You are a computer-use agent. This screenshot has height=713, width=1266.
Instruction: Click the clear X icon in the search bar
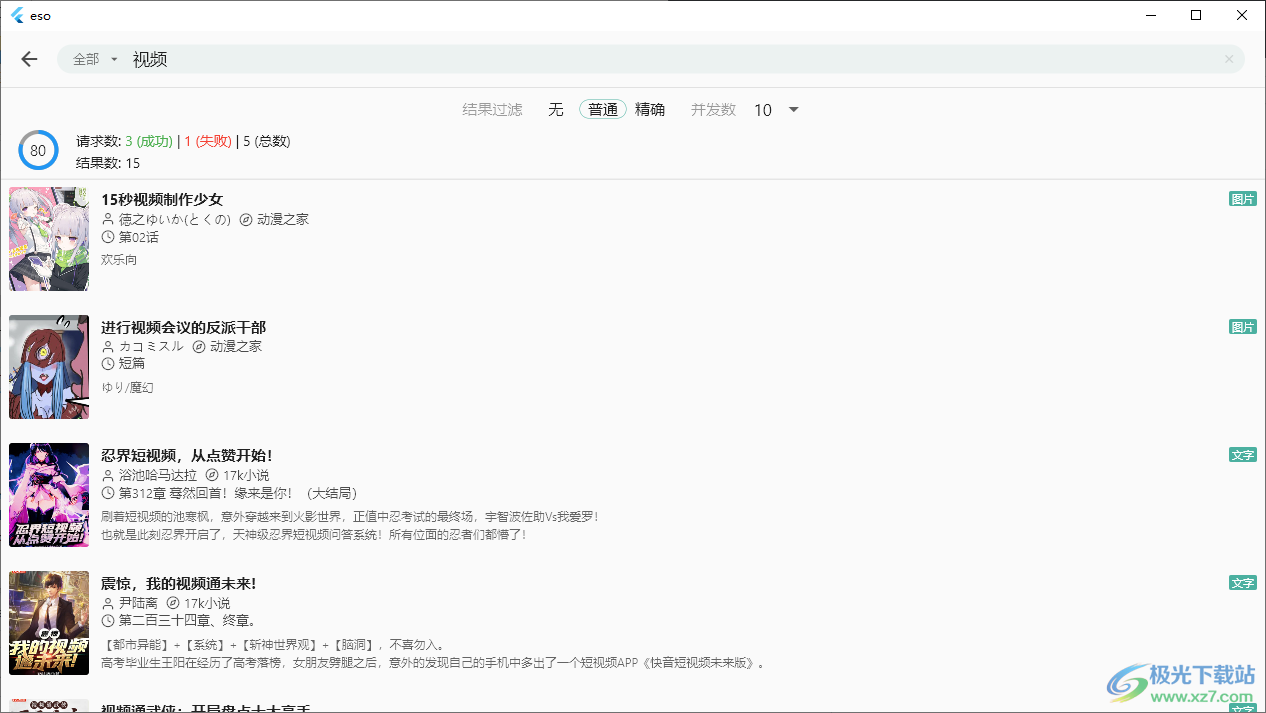pyautogui.click(x=1229, y=59)
